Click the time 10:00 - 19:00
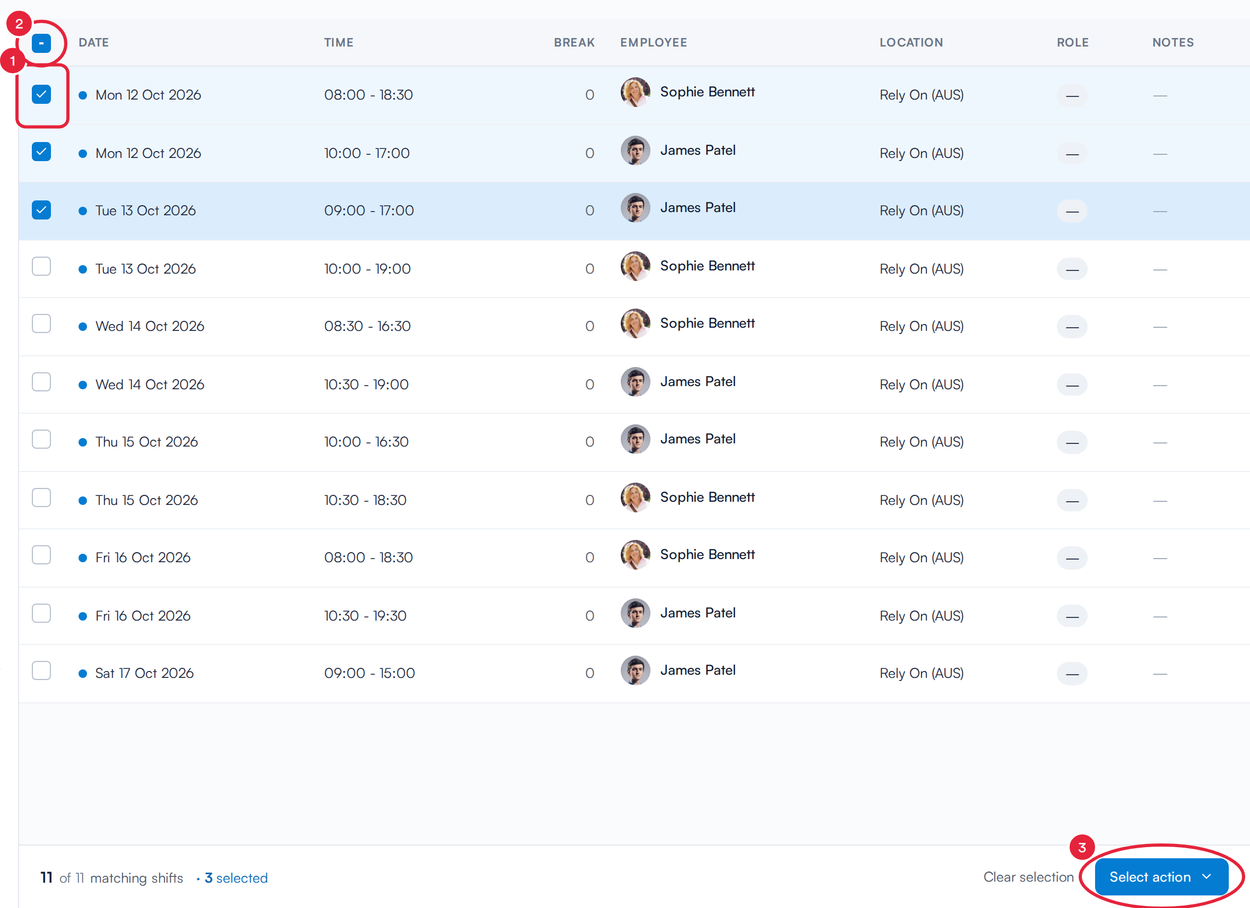 tap(367, 268)
